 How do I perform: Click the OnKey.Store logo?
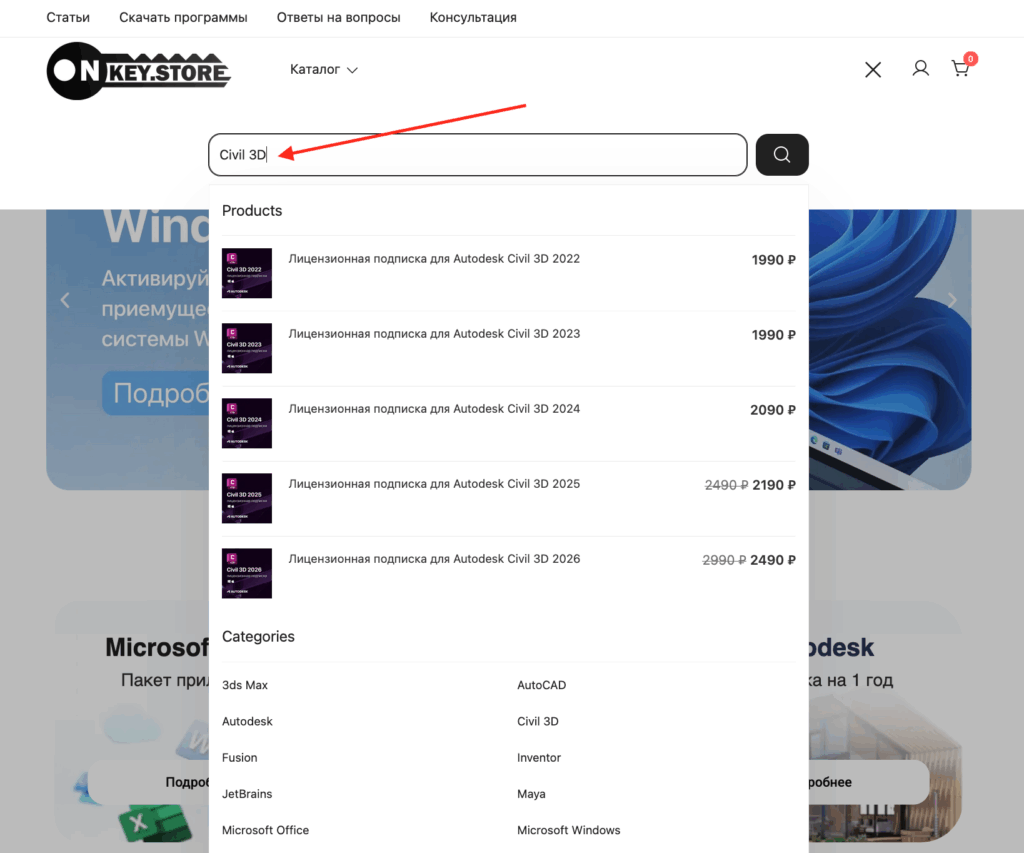(x=139, y=71)
